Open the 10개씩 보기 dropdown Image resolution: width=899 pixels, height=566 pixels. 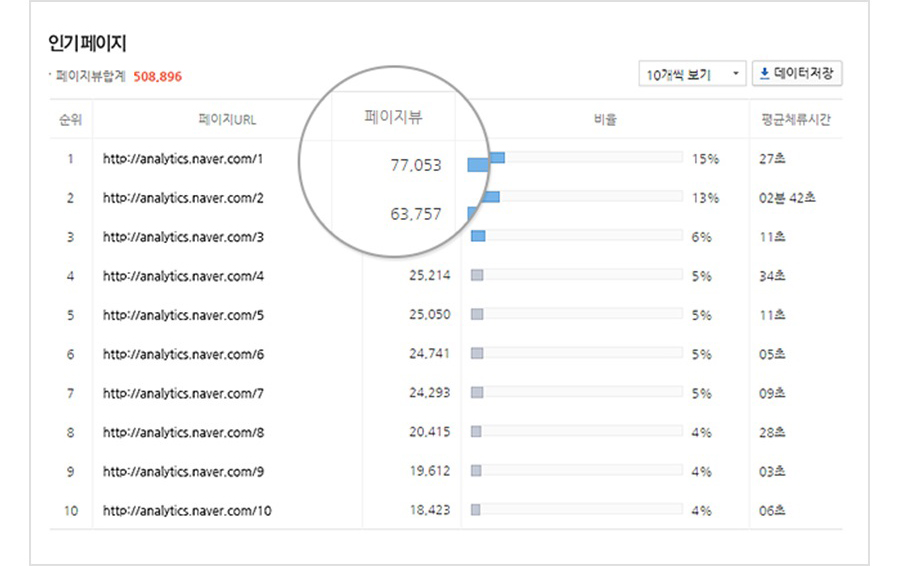pos(692,74)
